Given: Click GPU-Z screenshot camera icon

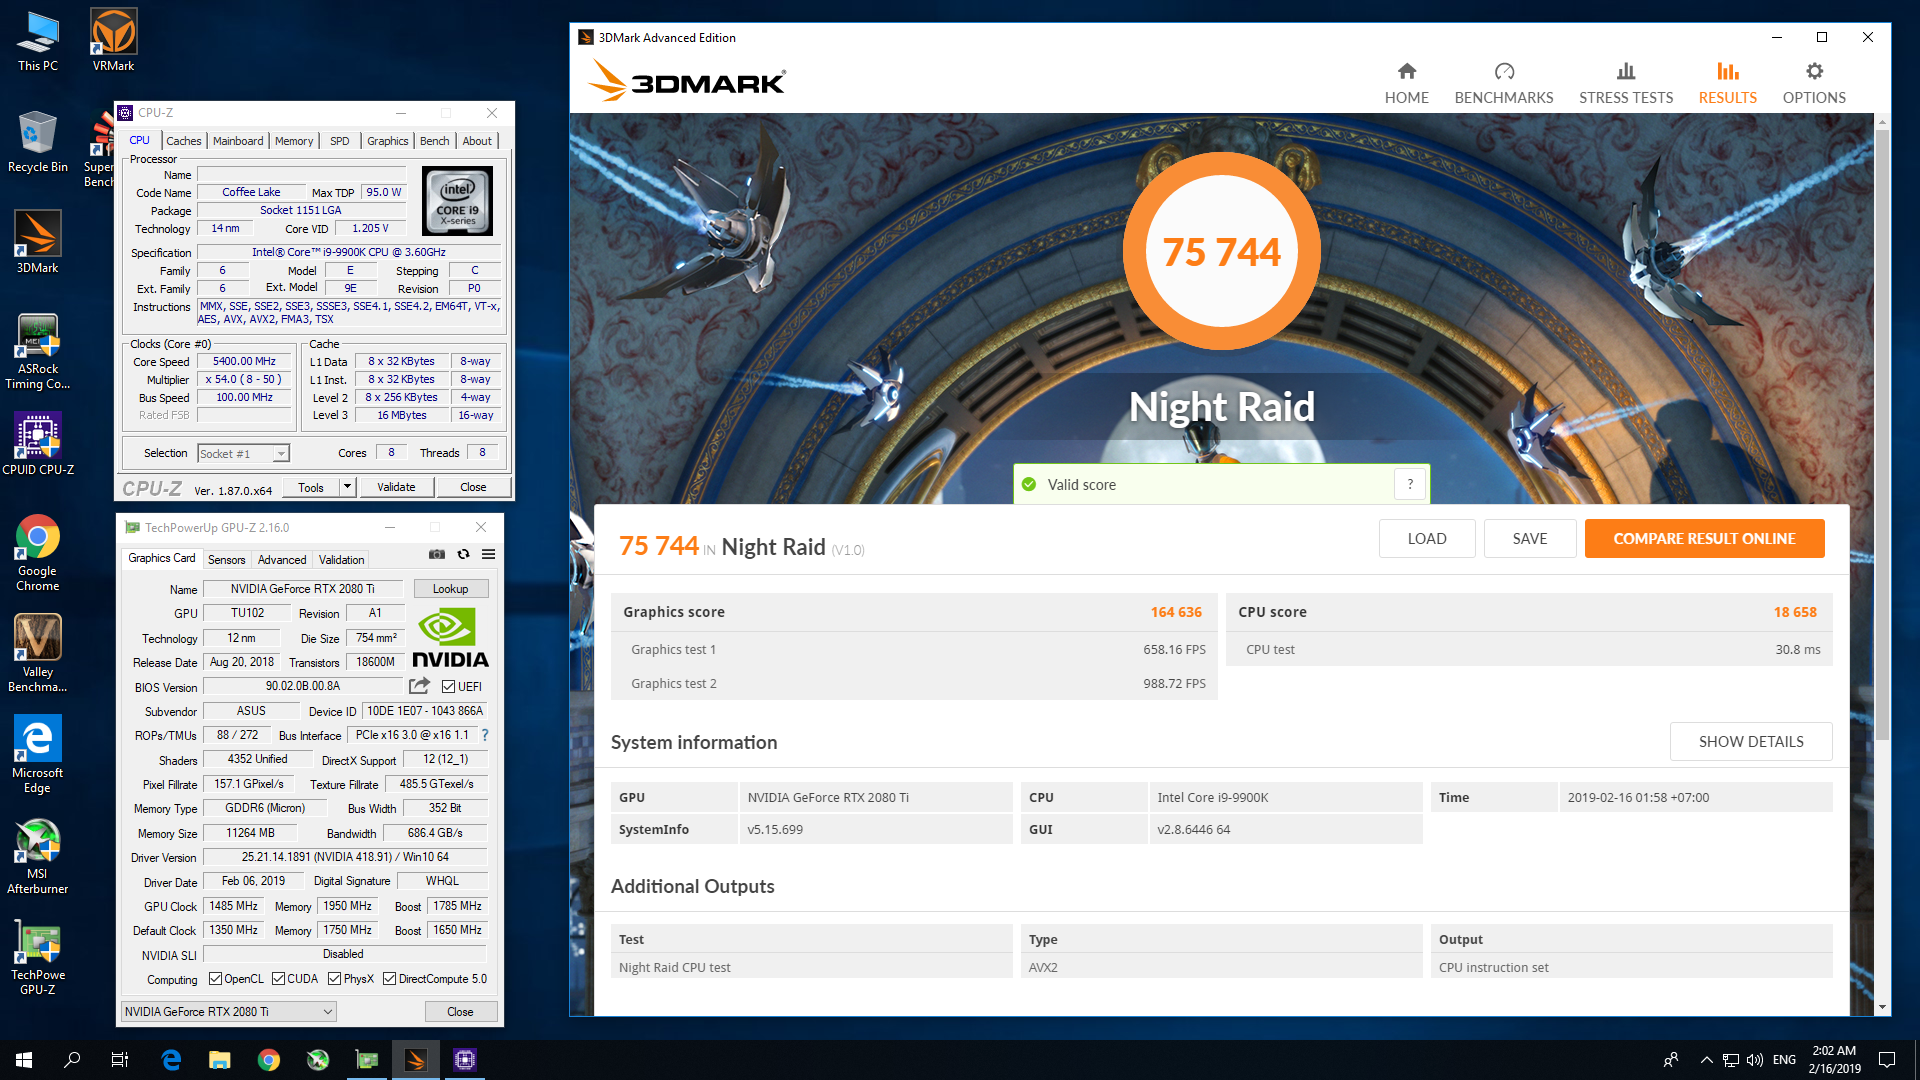Looking at the screenshot, I should [x=437, y=554].
